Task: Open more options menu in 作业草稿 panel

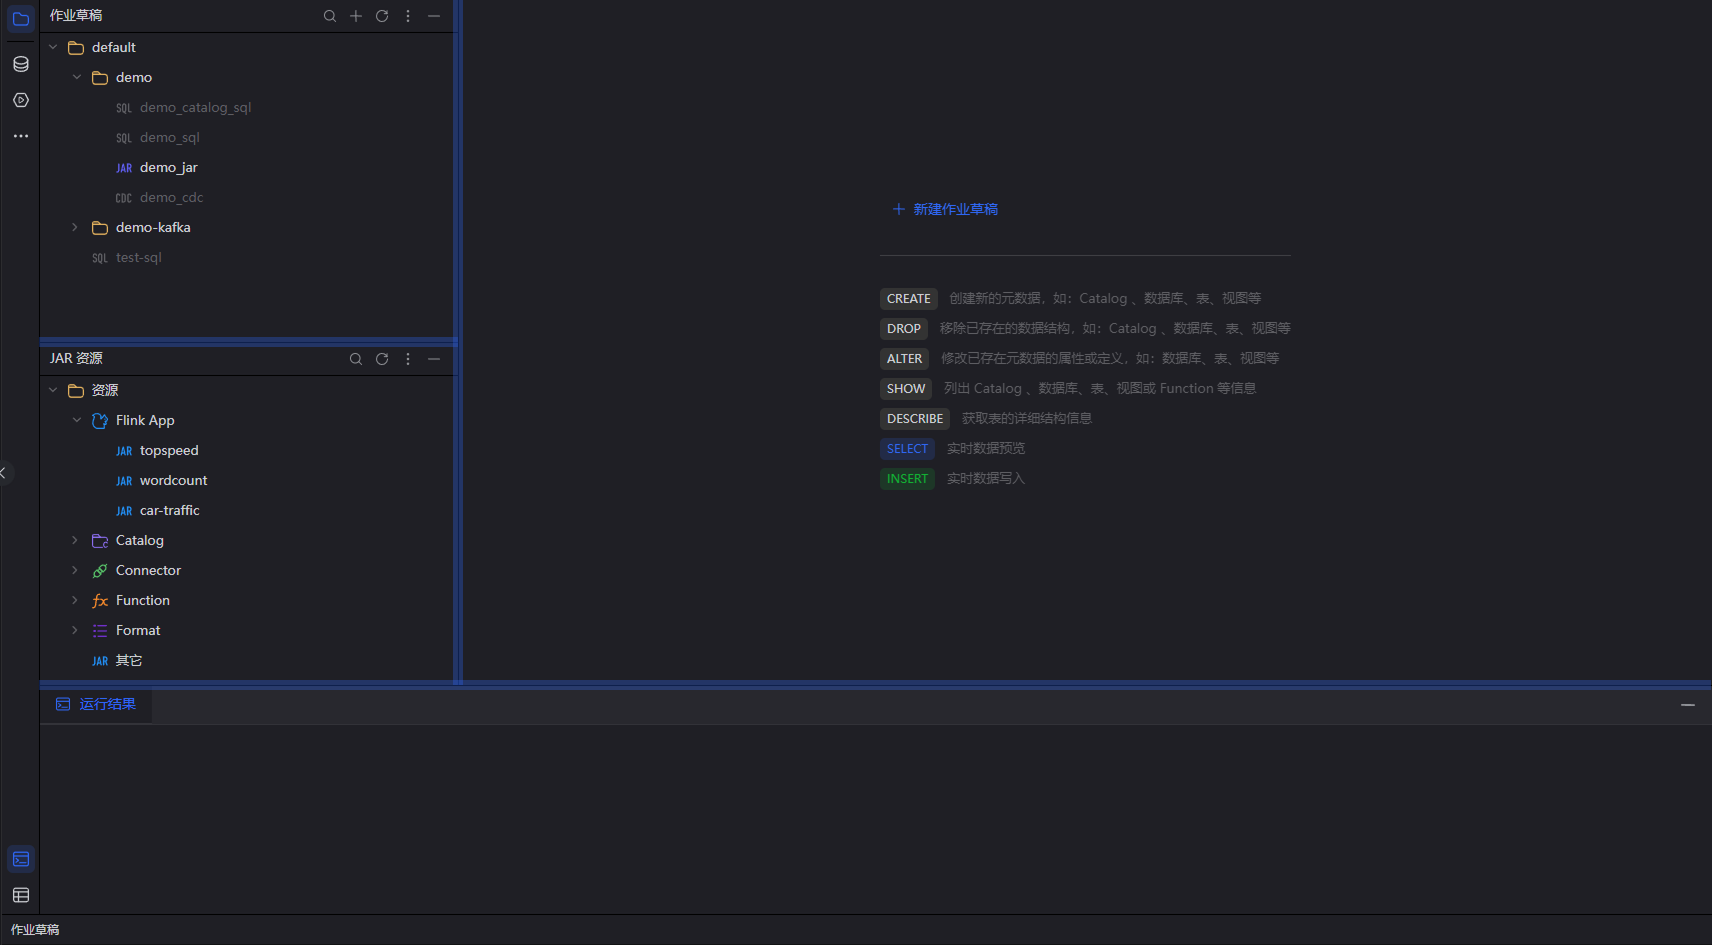Action: tap(407, 16)
